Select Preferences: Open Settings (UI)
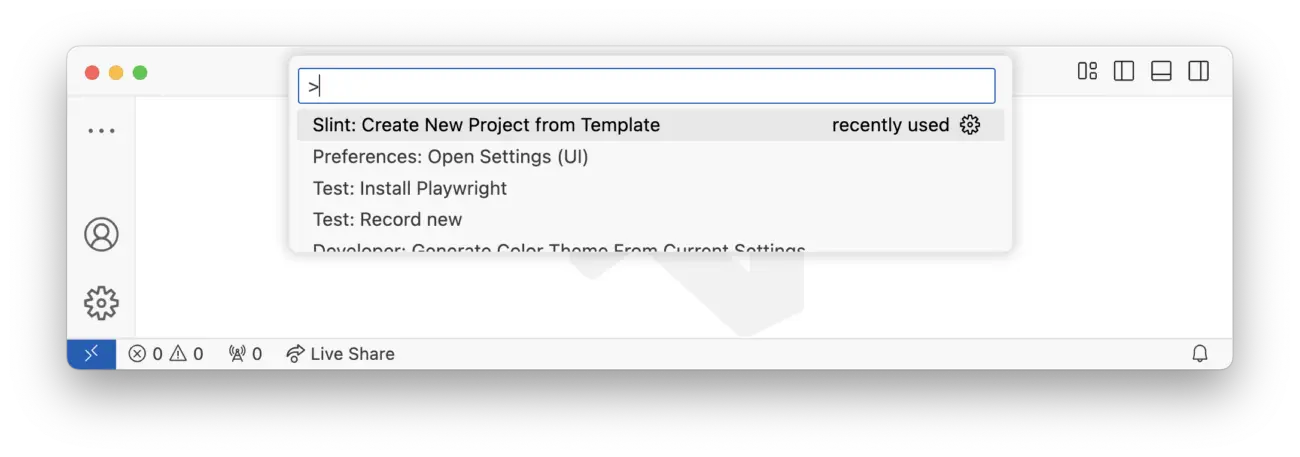This screenshot has height=457, width=1300. (x=450, y=157)
